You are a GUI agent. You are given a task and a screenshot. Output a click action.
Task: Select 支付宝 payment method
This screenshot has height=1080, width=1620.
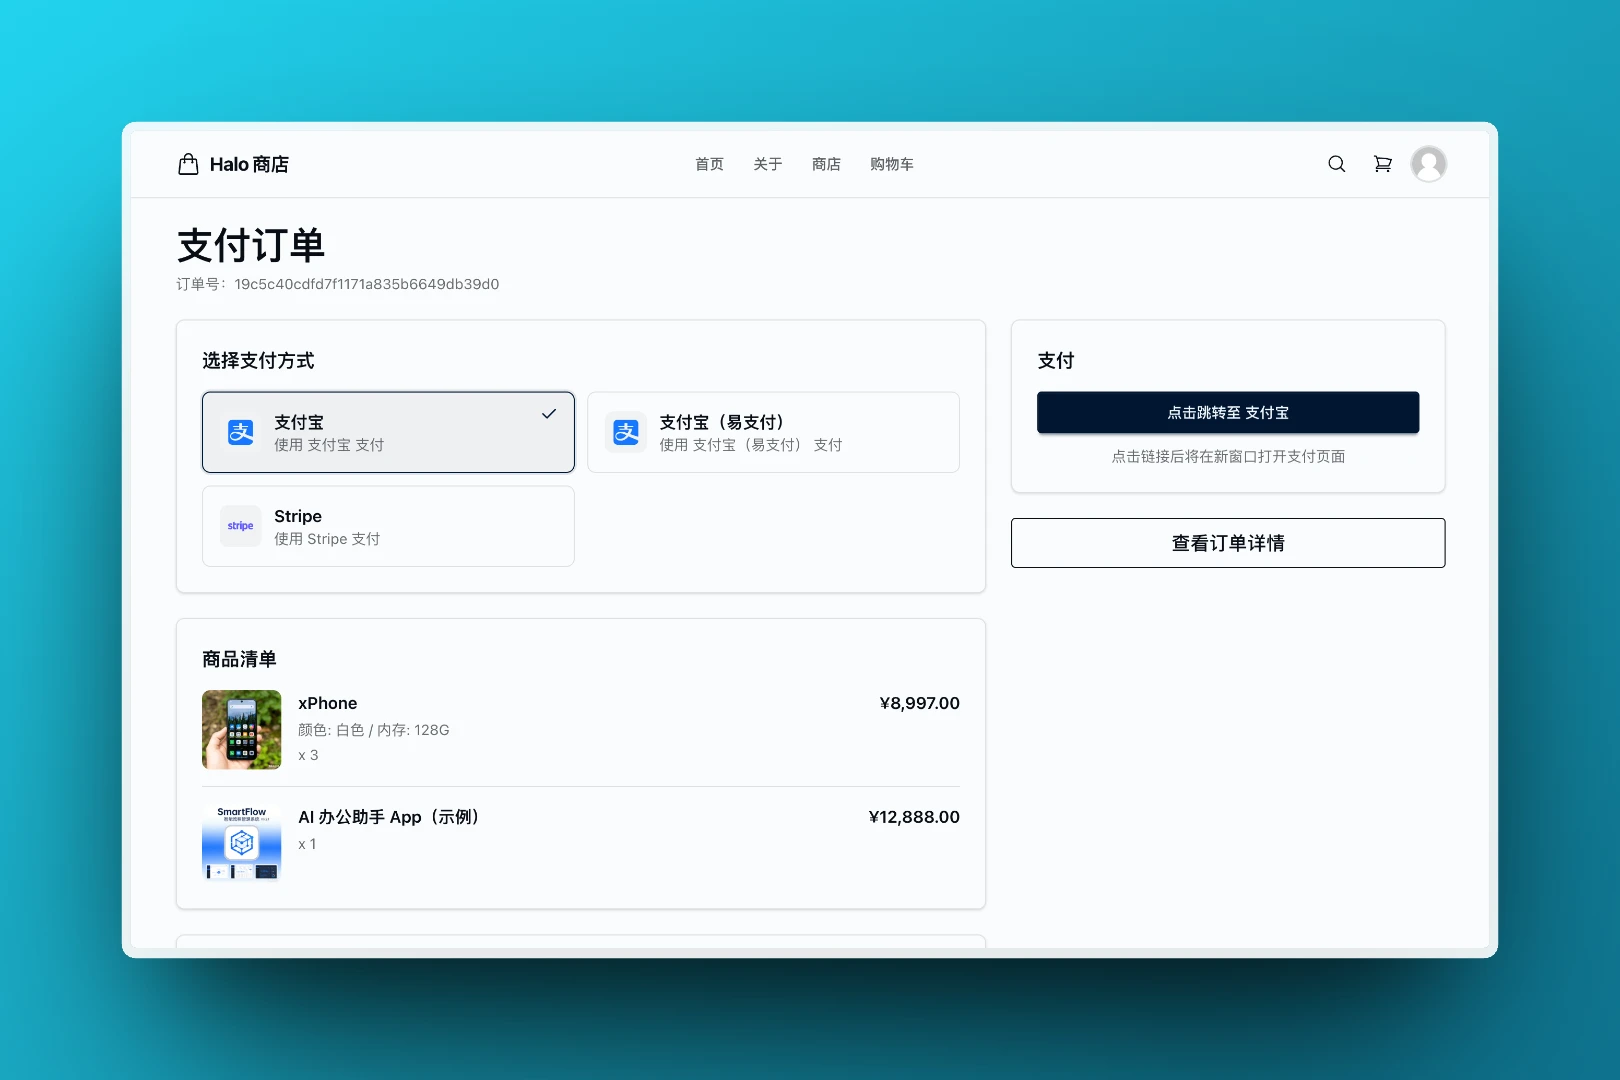coord(388,432)
